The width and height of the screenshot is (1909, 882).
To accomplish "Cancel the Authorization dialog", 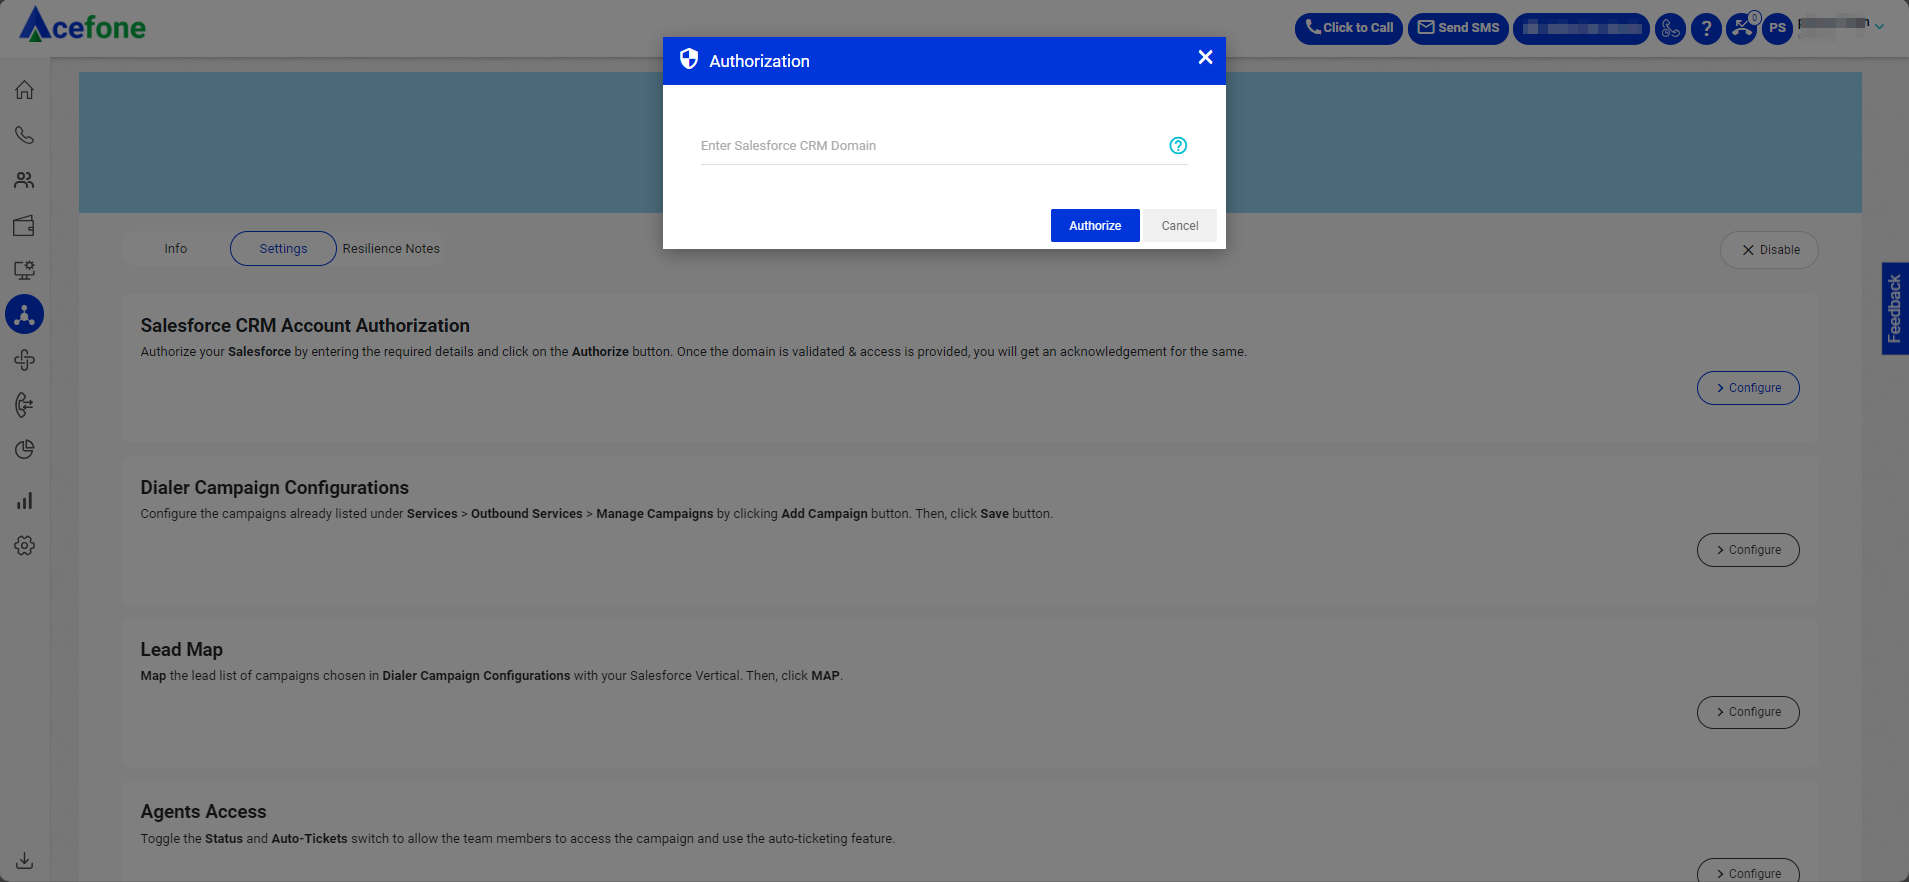I will [x=1180, y=226].
